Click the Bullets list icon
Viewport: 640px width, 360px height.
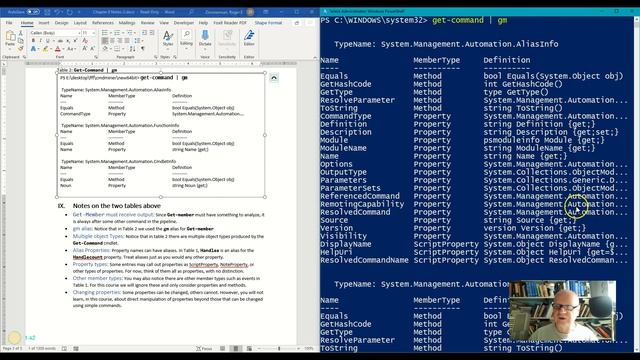pyautogui.click(x=105, y=33)
